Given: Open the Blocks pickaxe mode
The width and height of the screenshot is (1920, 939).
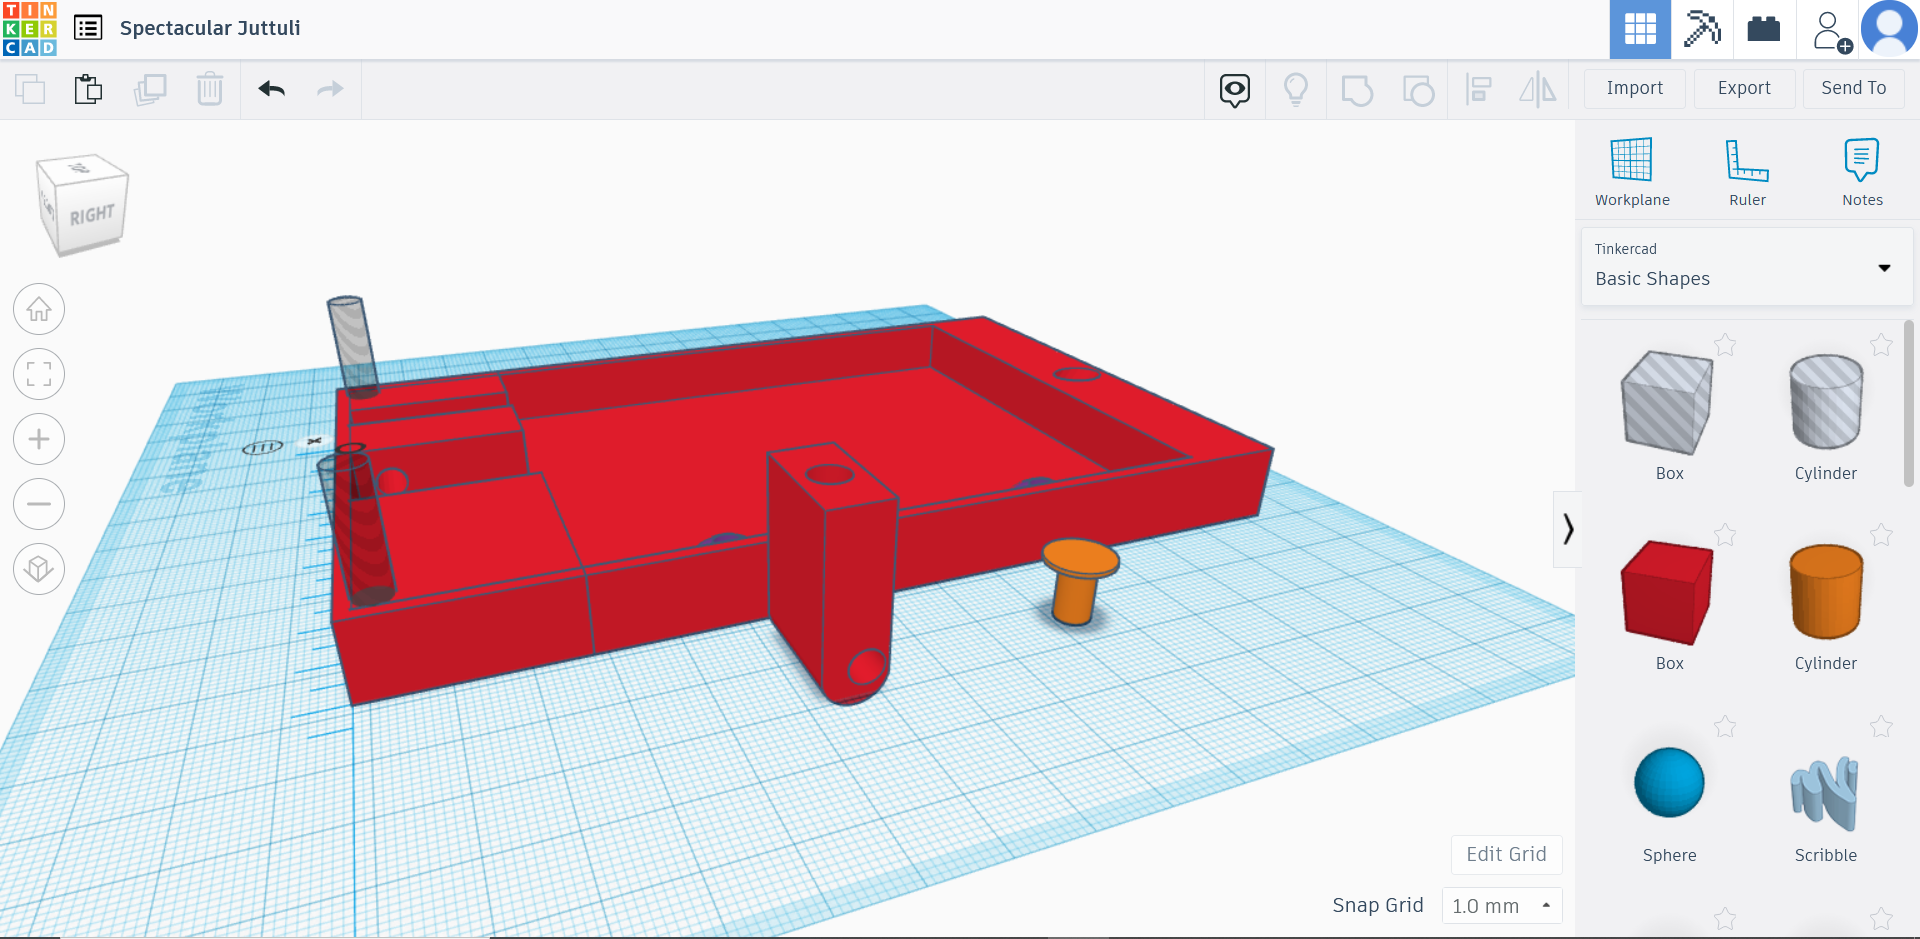Looking at the screenshot, I should pyautogui.click(x=1702, y=29).
